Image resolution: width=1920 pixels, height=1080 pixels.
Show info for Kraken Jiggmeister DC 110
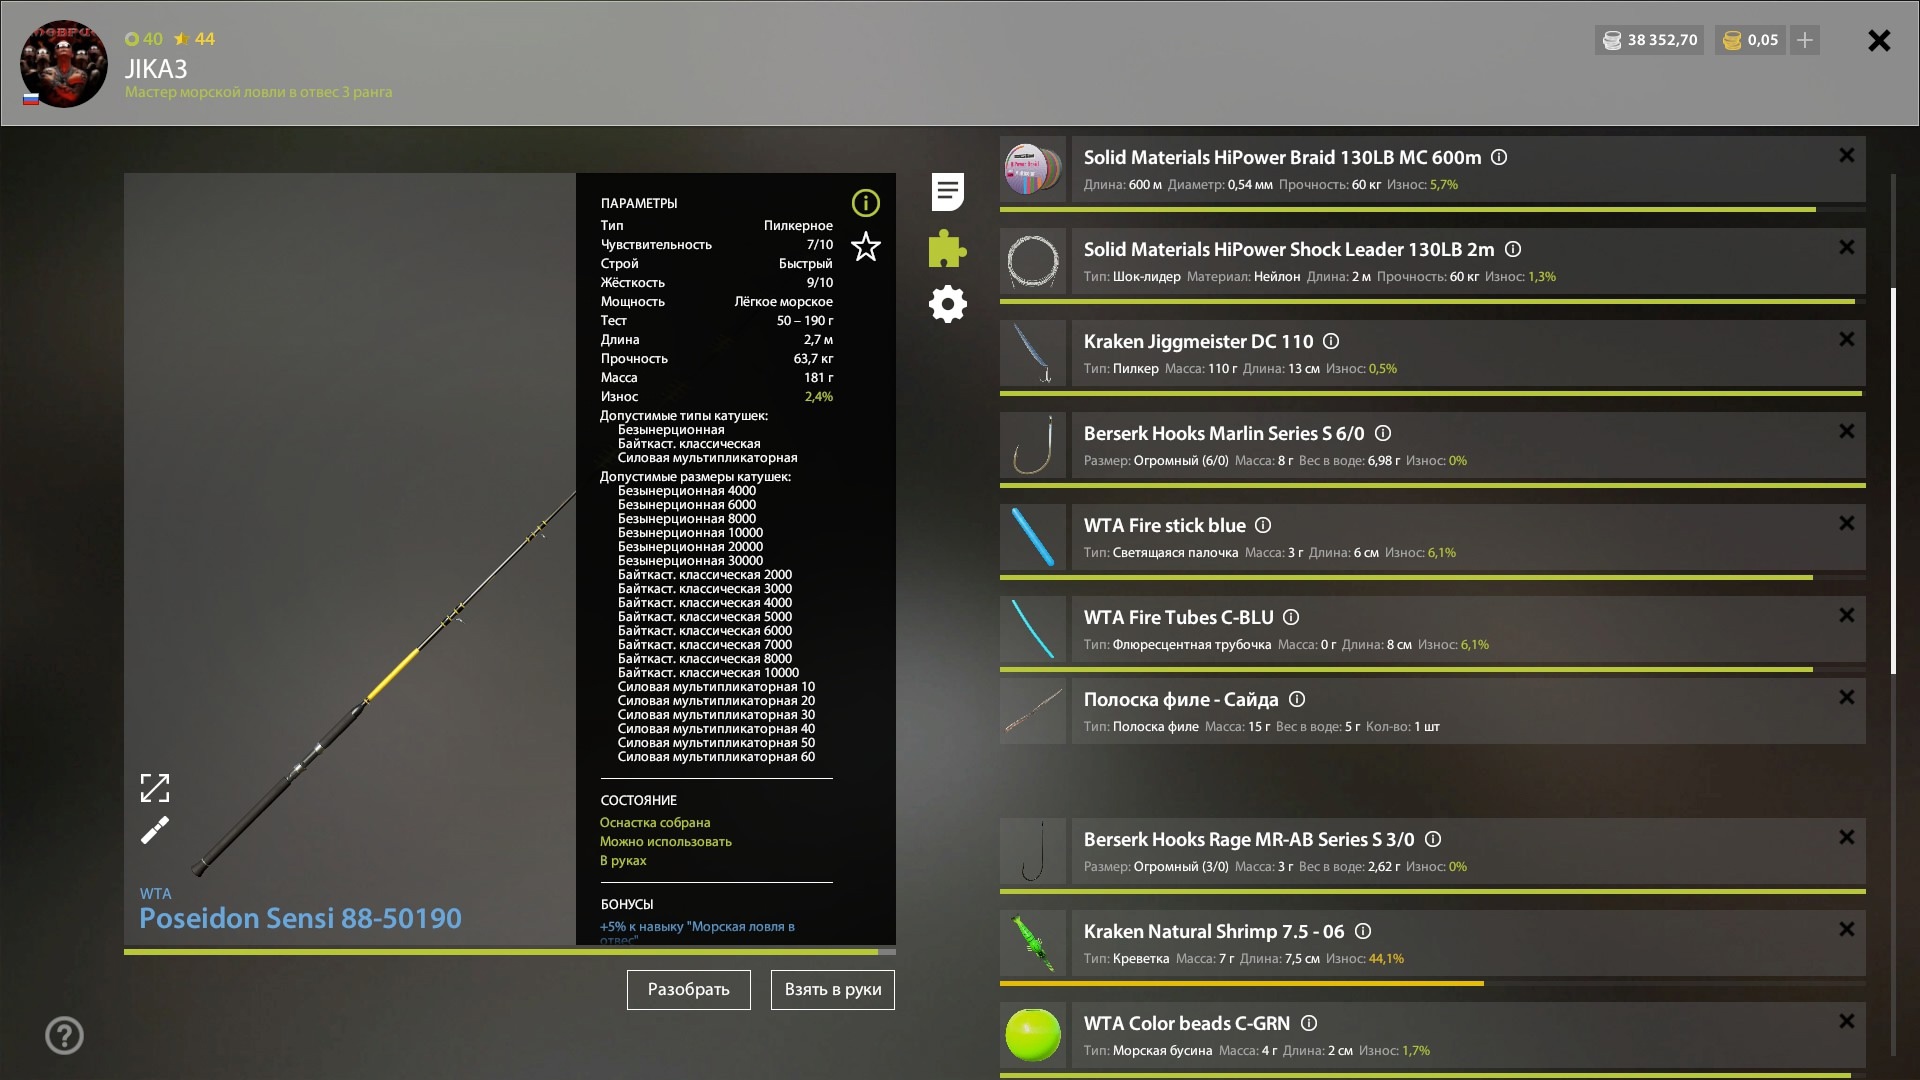pos(1331,341)
